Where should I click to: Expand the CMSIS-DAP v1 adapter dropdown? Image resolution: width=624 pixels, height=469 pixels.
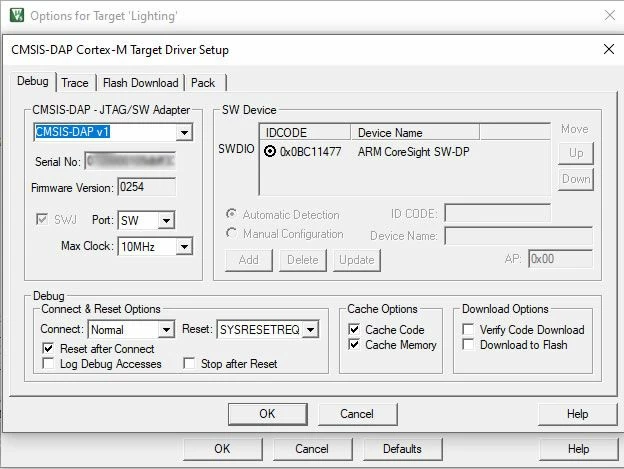pos(184,132)
